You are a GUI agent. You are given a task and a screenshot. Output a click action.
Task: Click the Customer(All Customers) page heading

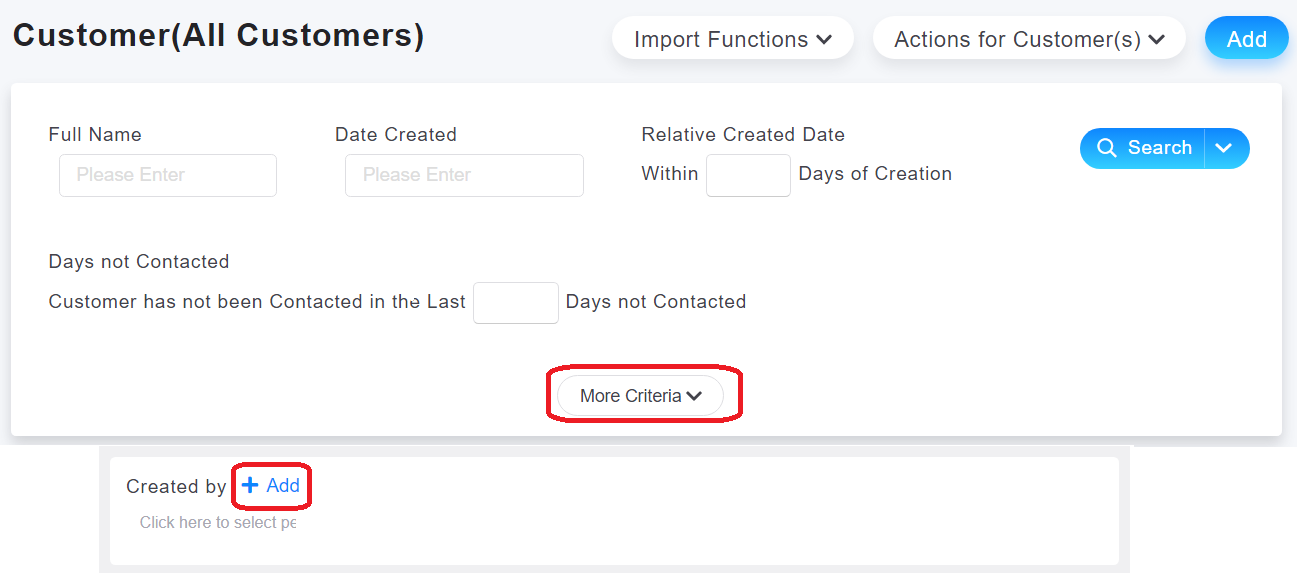(x=218, y=36)
